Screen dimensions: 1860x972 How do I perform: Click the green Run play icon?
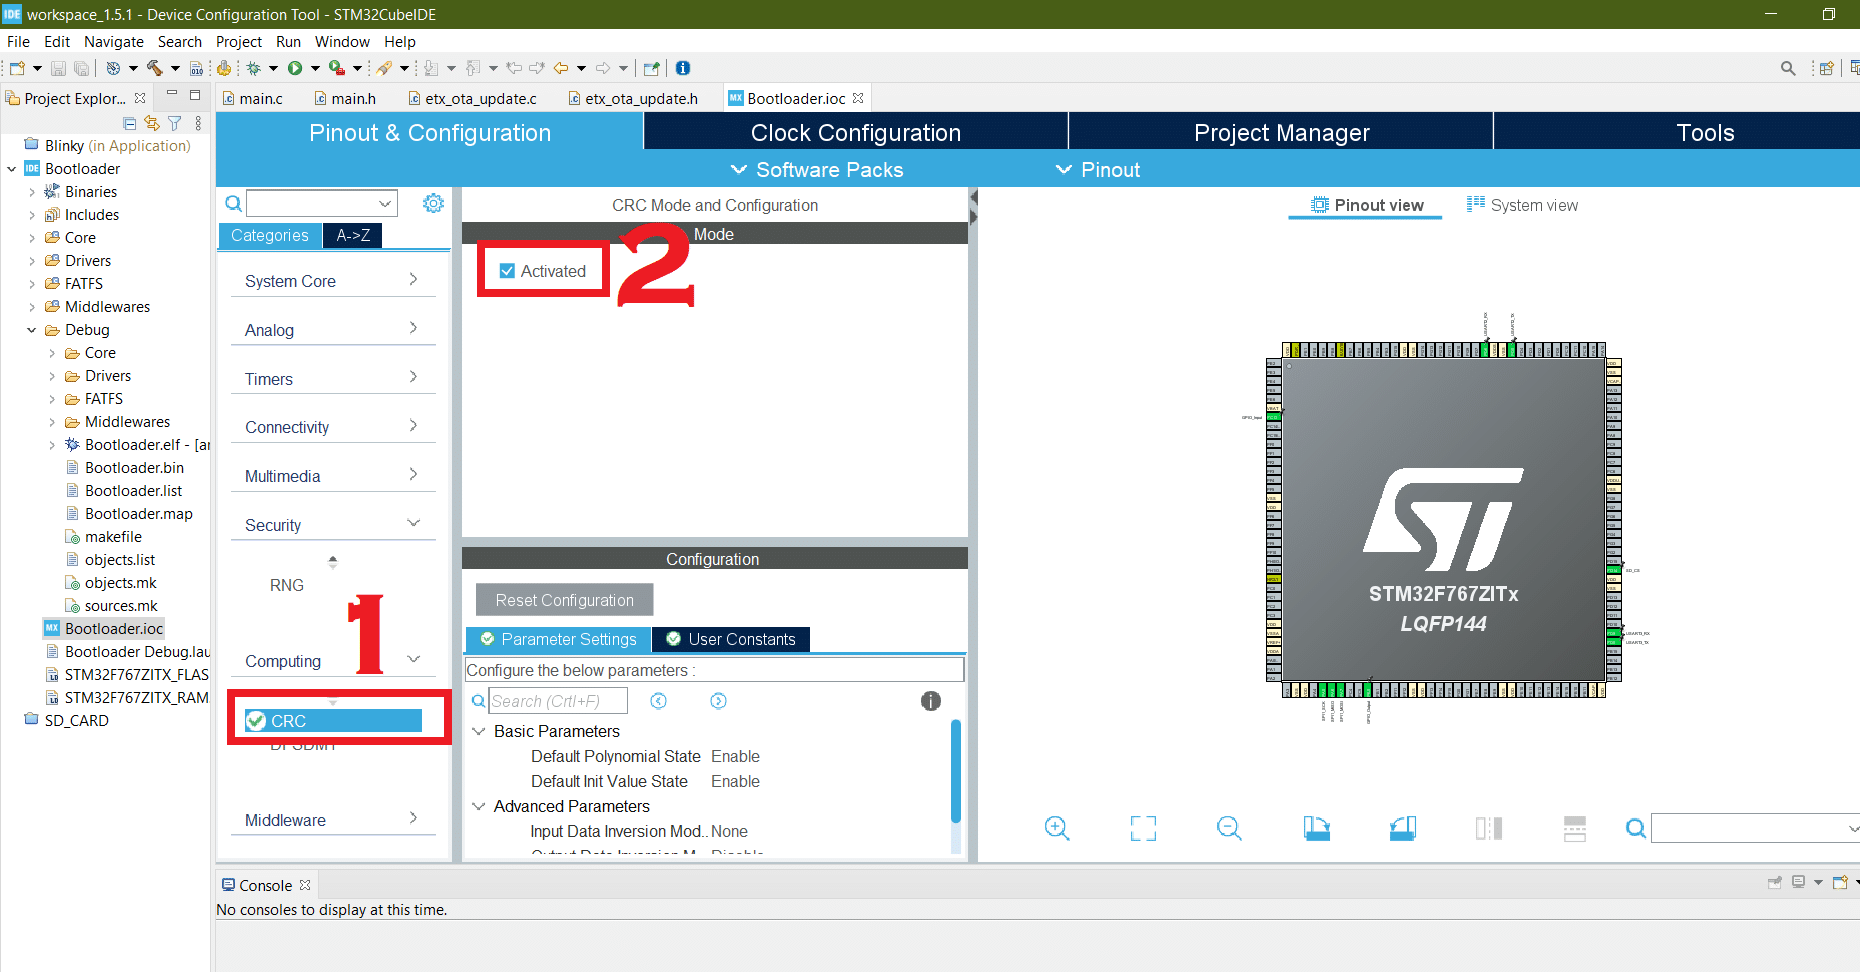[x=295, y=68]
